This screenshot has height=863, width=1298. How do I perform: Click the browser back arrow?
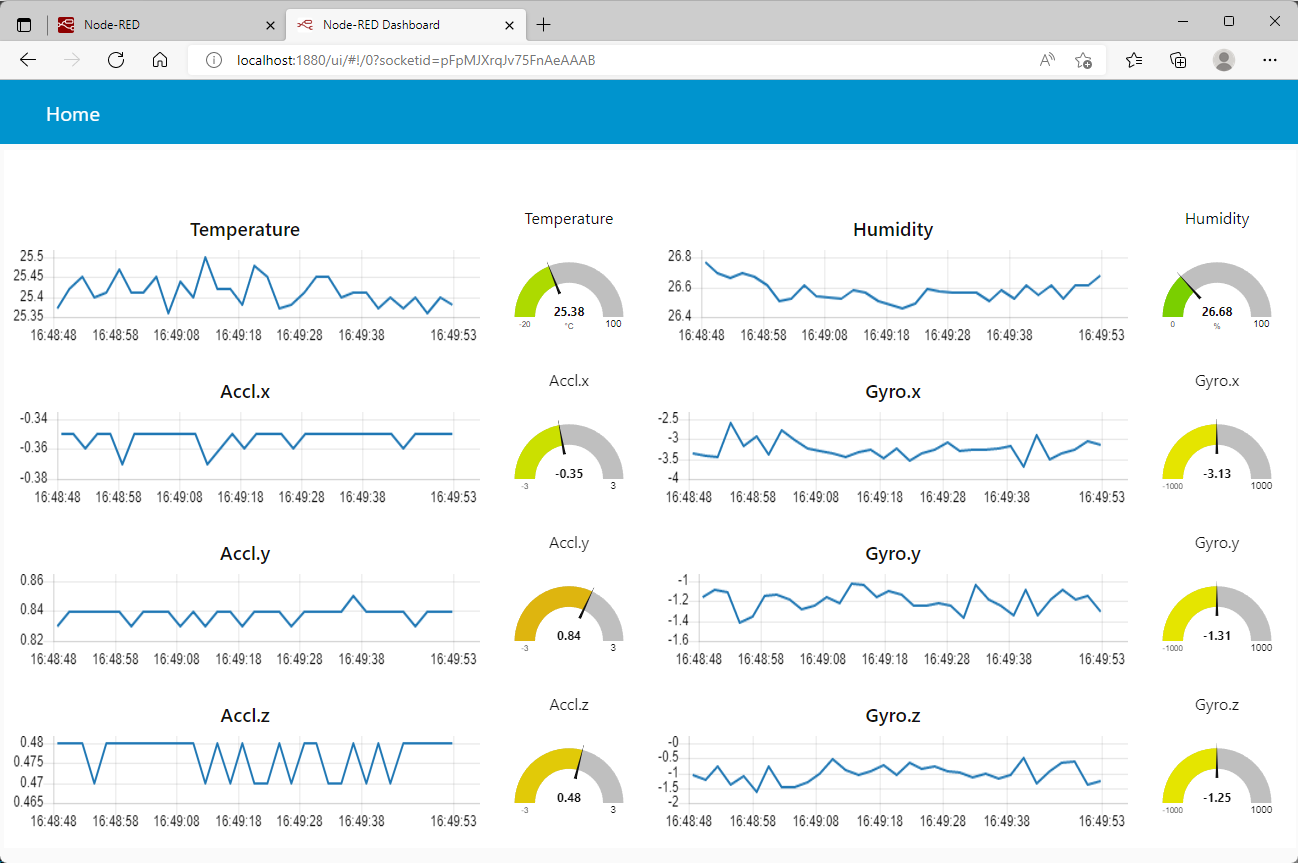point(28,60)
